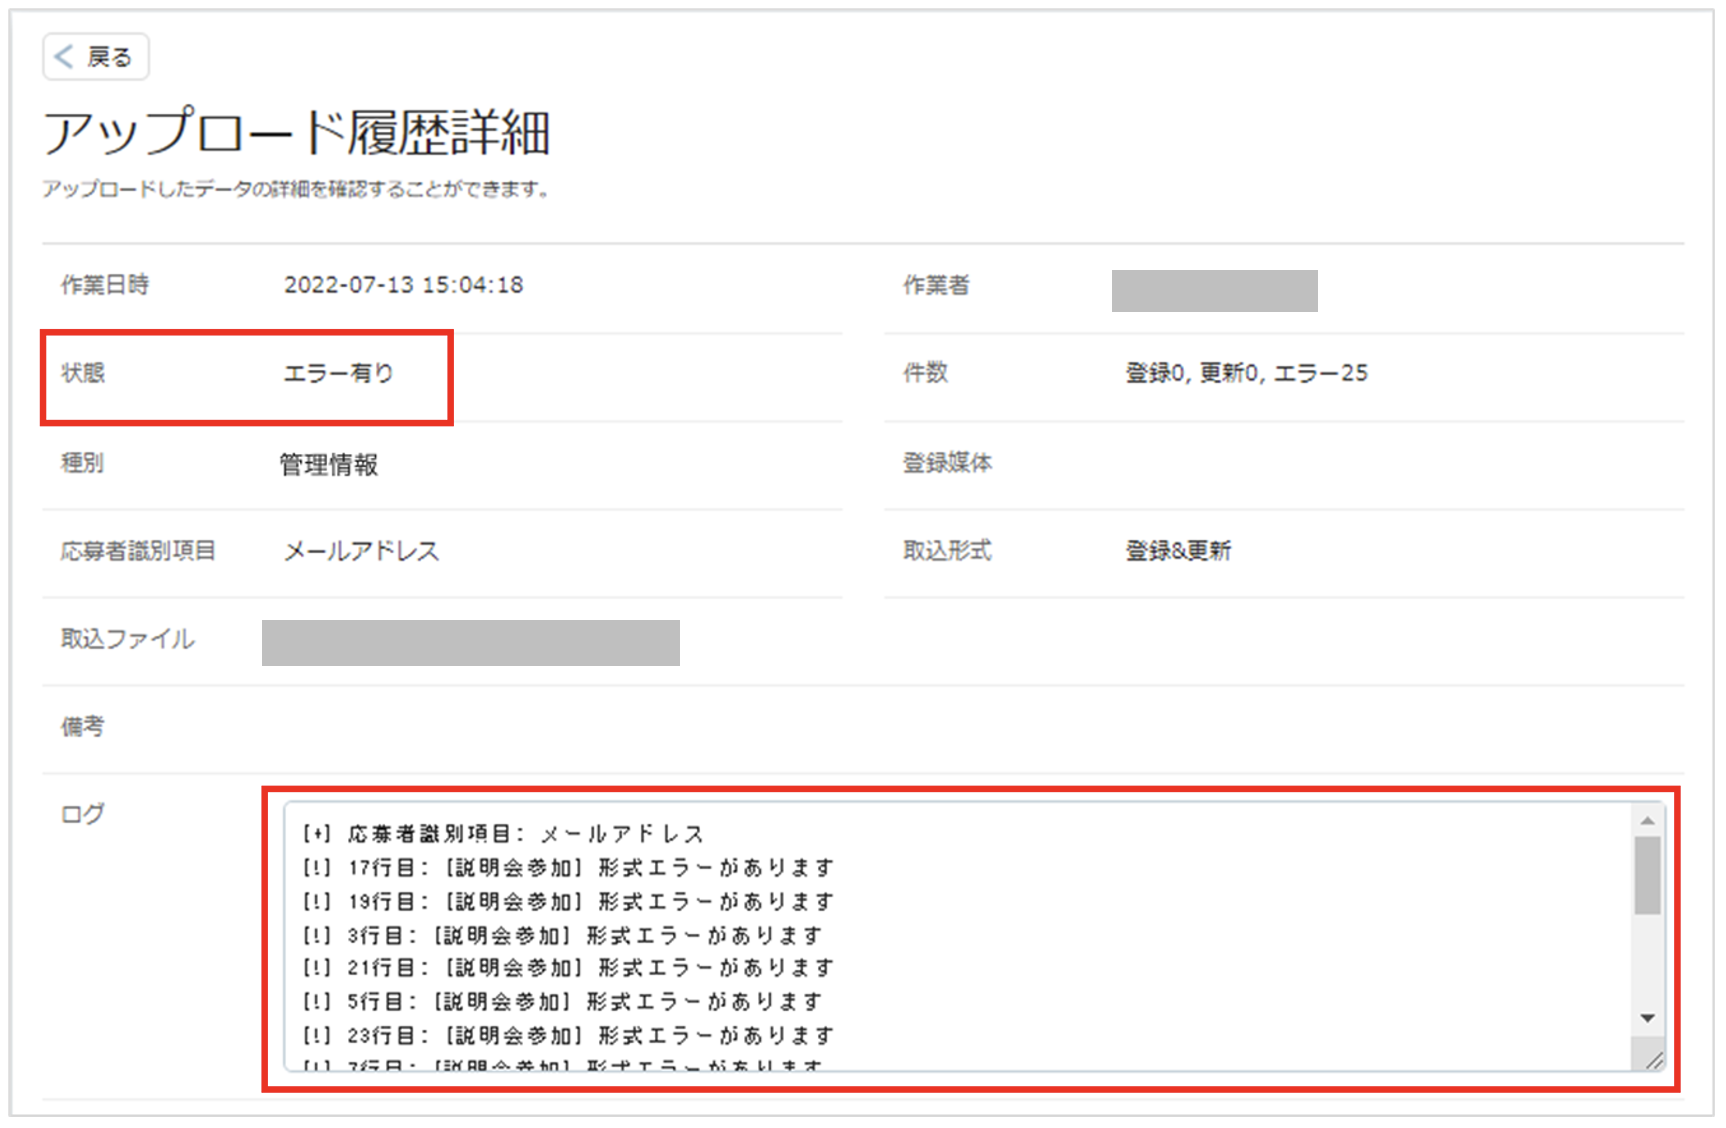Click the 作業日時 timestamp 2022-07-13 15:04:18
The width and height of the screenshot is (1726, 1128).
404,285
